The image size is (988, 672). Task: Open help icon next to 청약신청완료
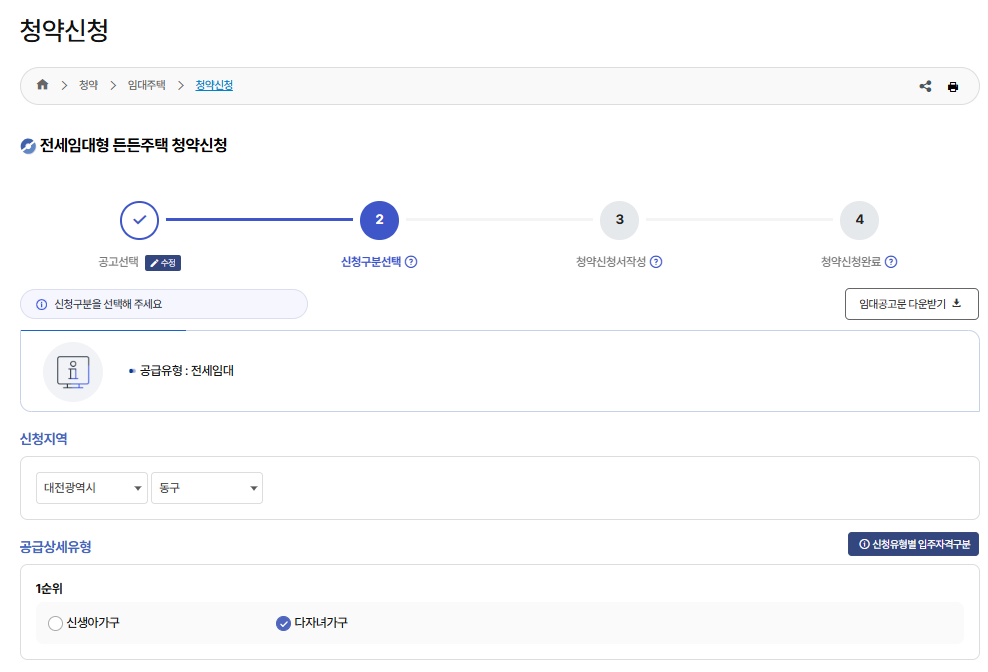click(891, 262)
